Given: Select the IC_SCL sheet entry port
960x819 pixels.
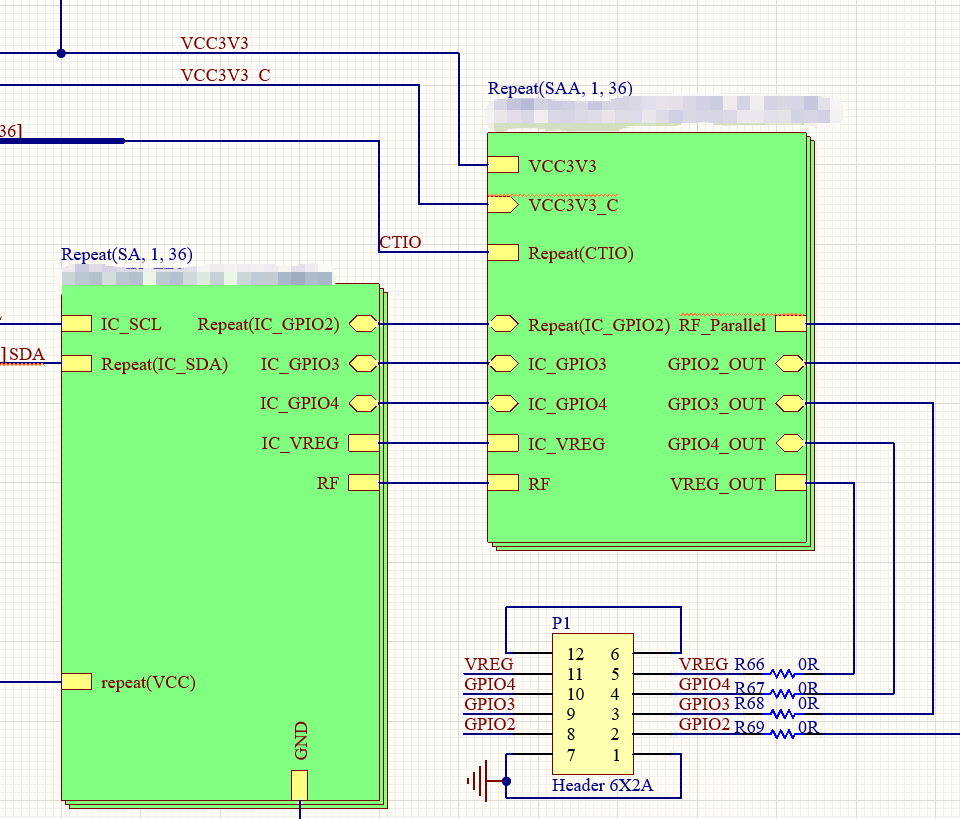Looking at the screenshot, I should click(x=77, y=324).
